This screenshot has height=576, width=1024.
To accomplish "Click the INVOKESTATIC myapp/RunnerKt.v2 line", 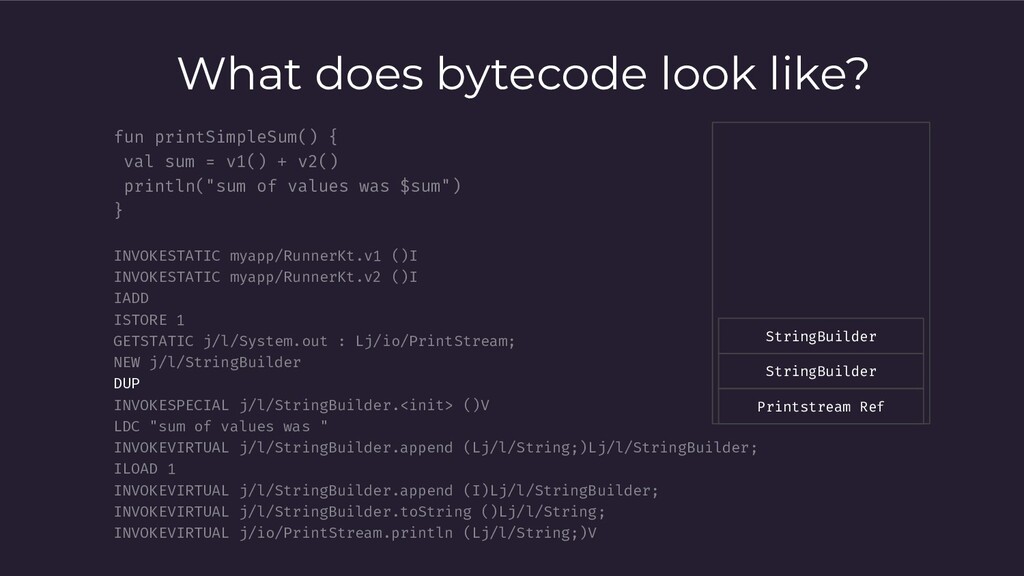I will coord(265,277).
